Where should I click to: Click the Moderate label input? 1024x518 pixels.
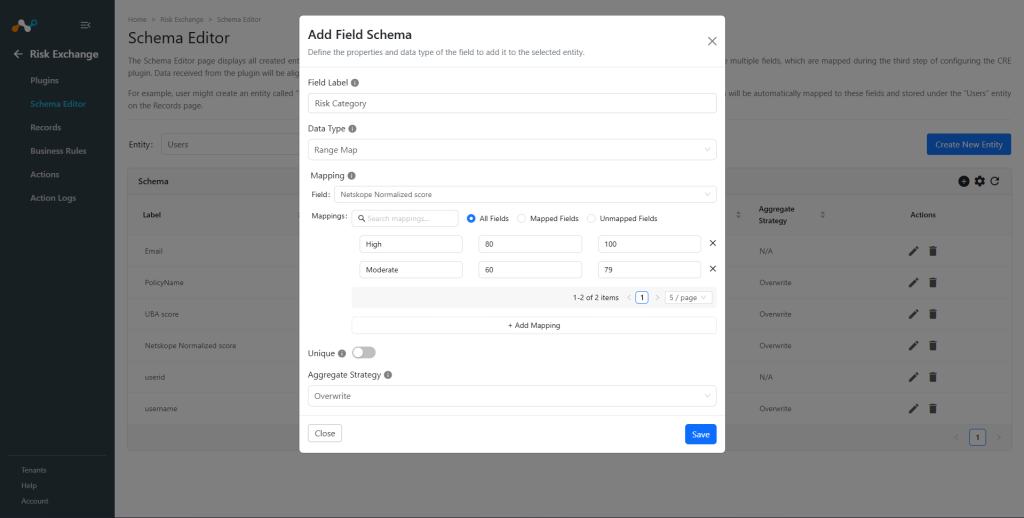pyautogui.click(x=411, y=270)
